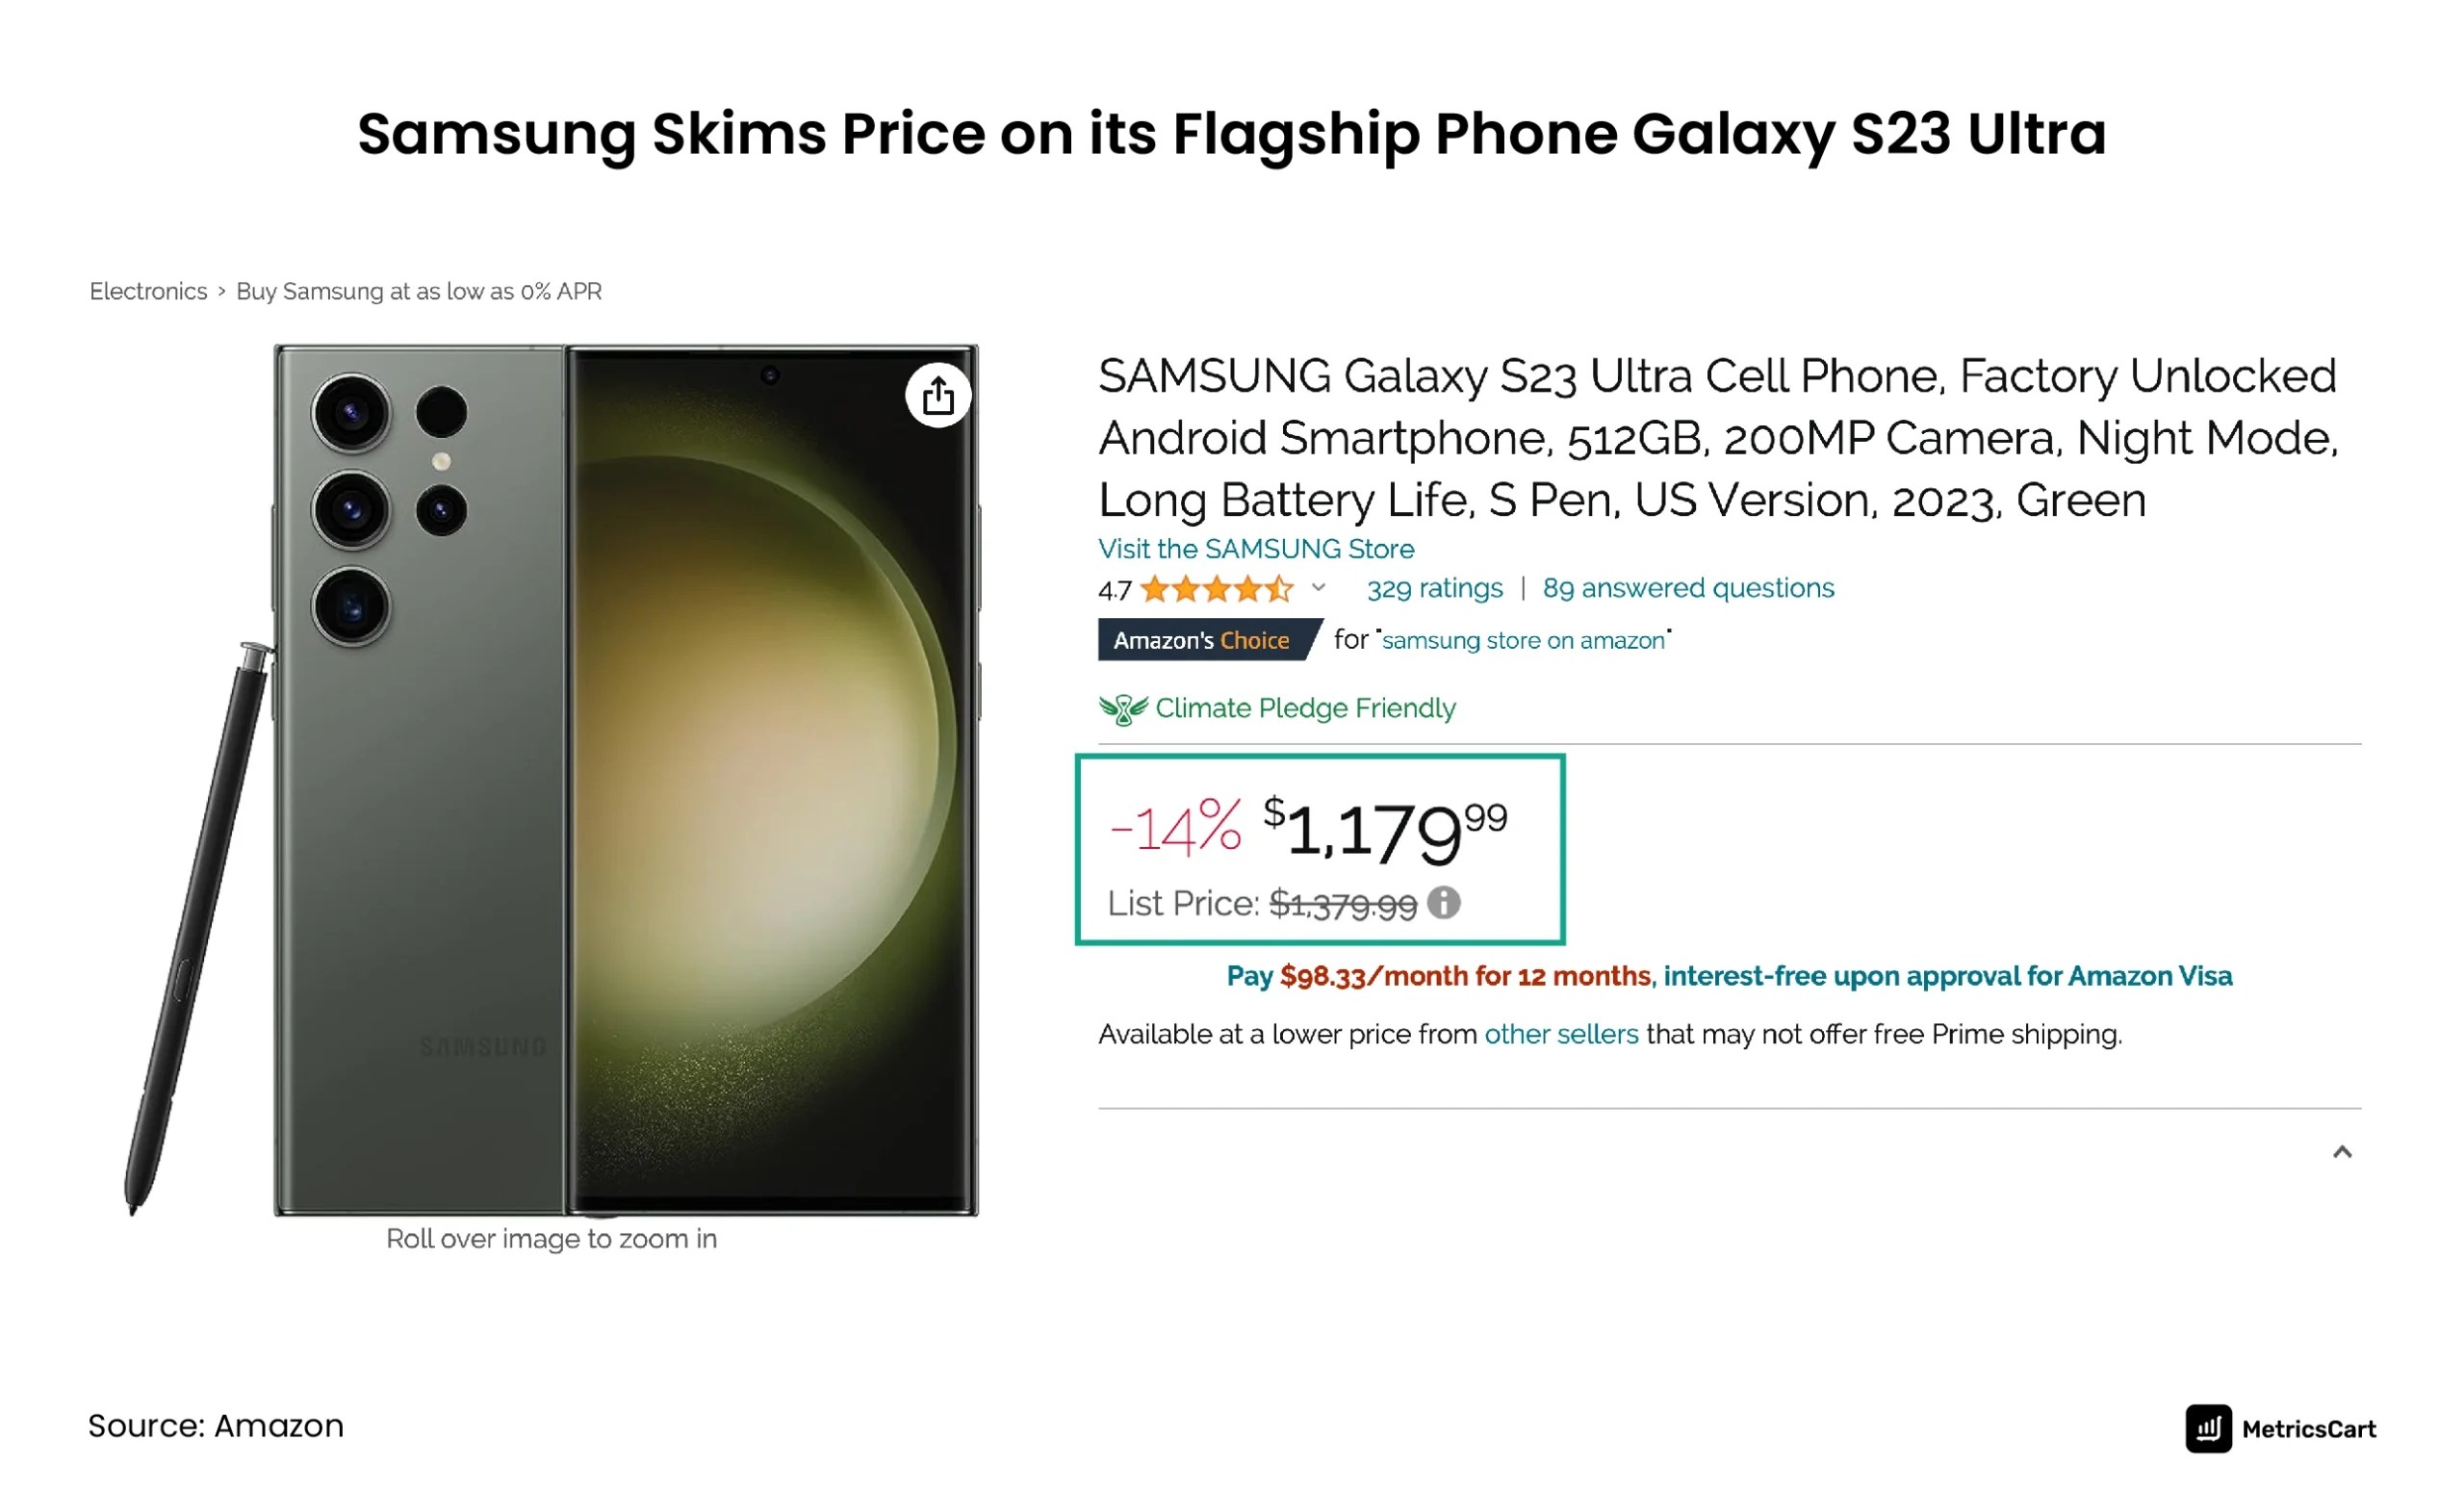Click the MetricsCart logo icon
The width and height of the screenshot is (2464, 1492).
pos(2209,1428)
